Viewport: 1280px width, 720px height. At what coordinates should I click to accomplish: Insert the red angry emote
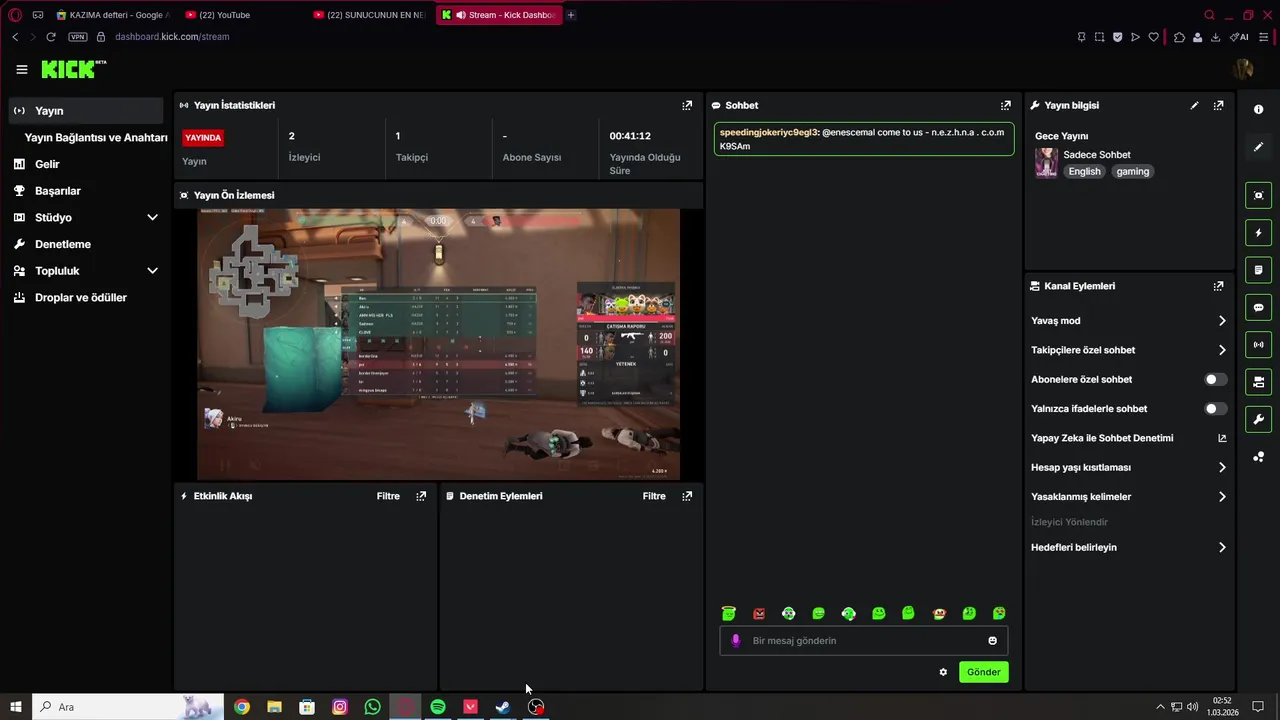[759, 614]
